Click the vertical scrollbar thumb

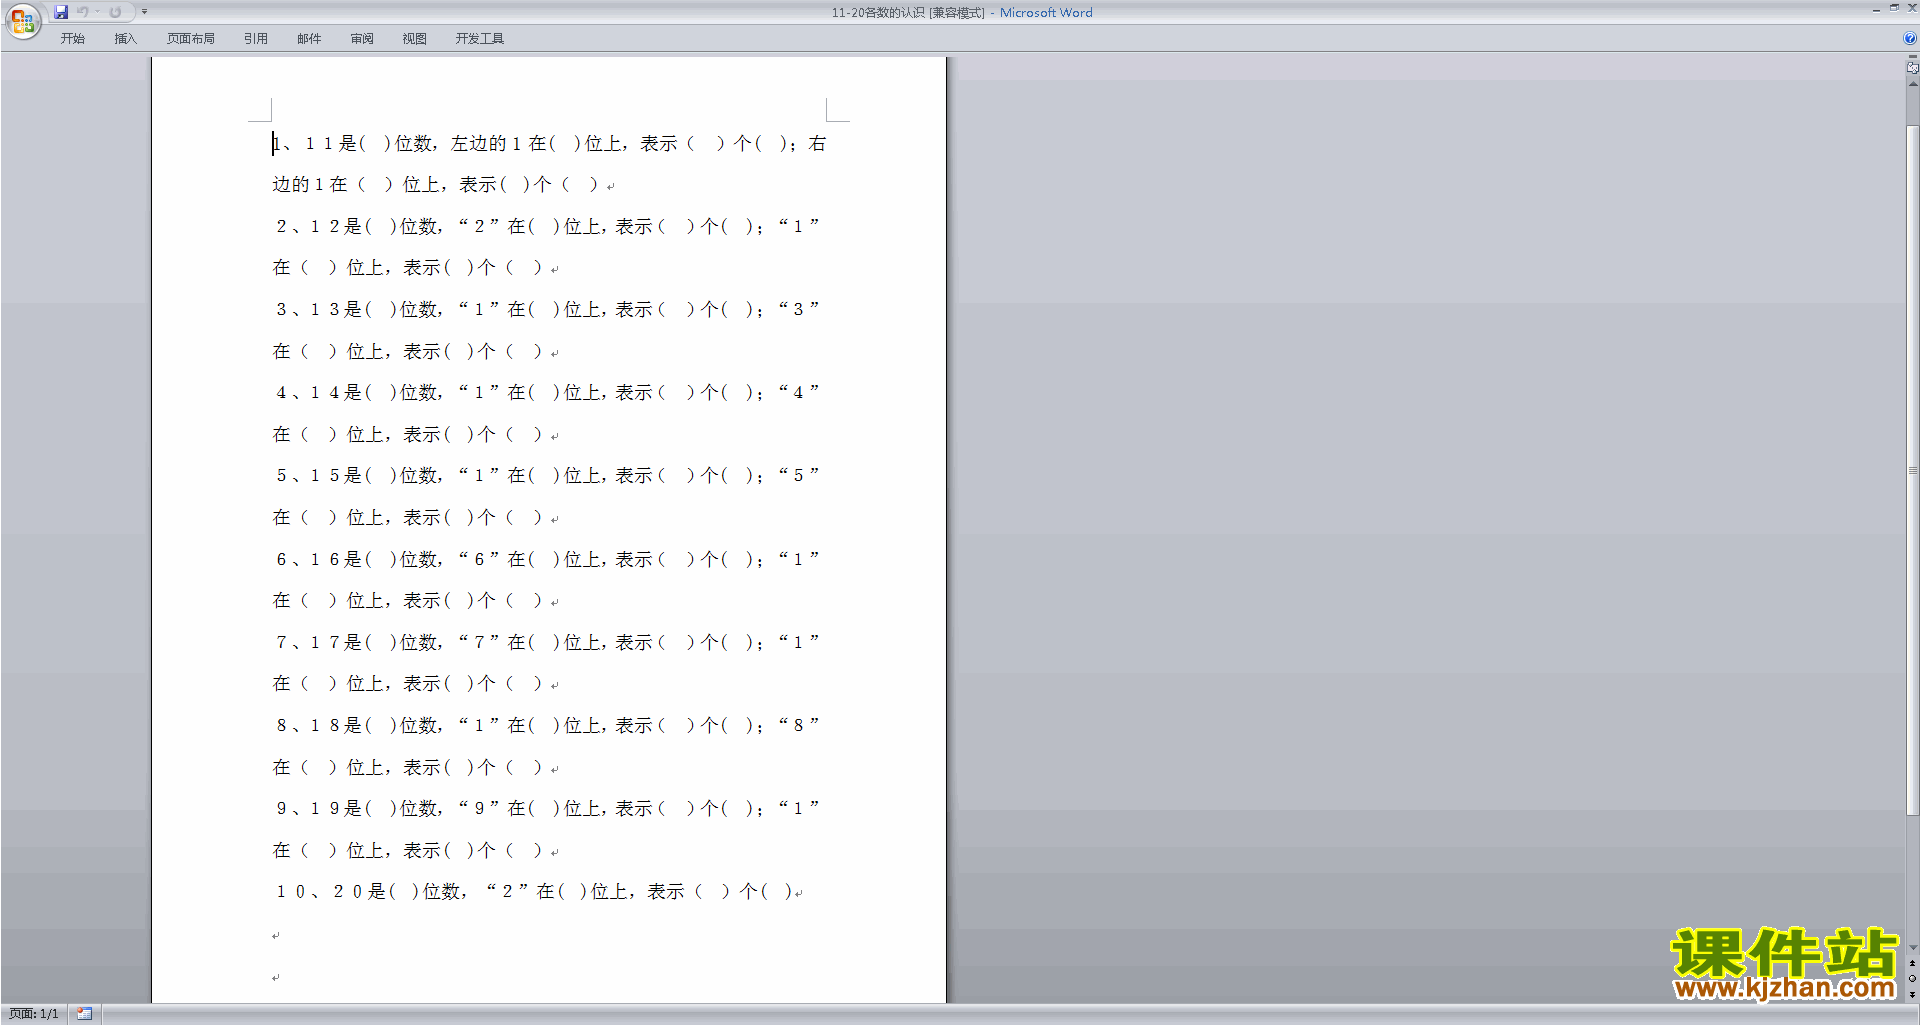tap(1912, 470)
